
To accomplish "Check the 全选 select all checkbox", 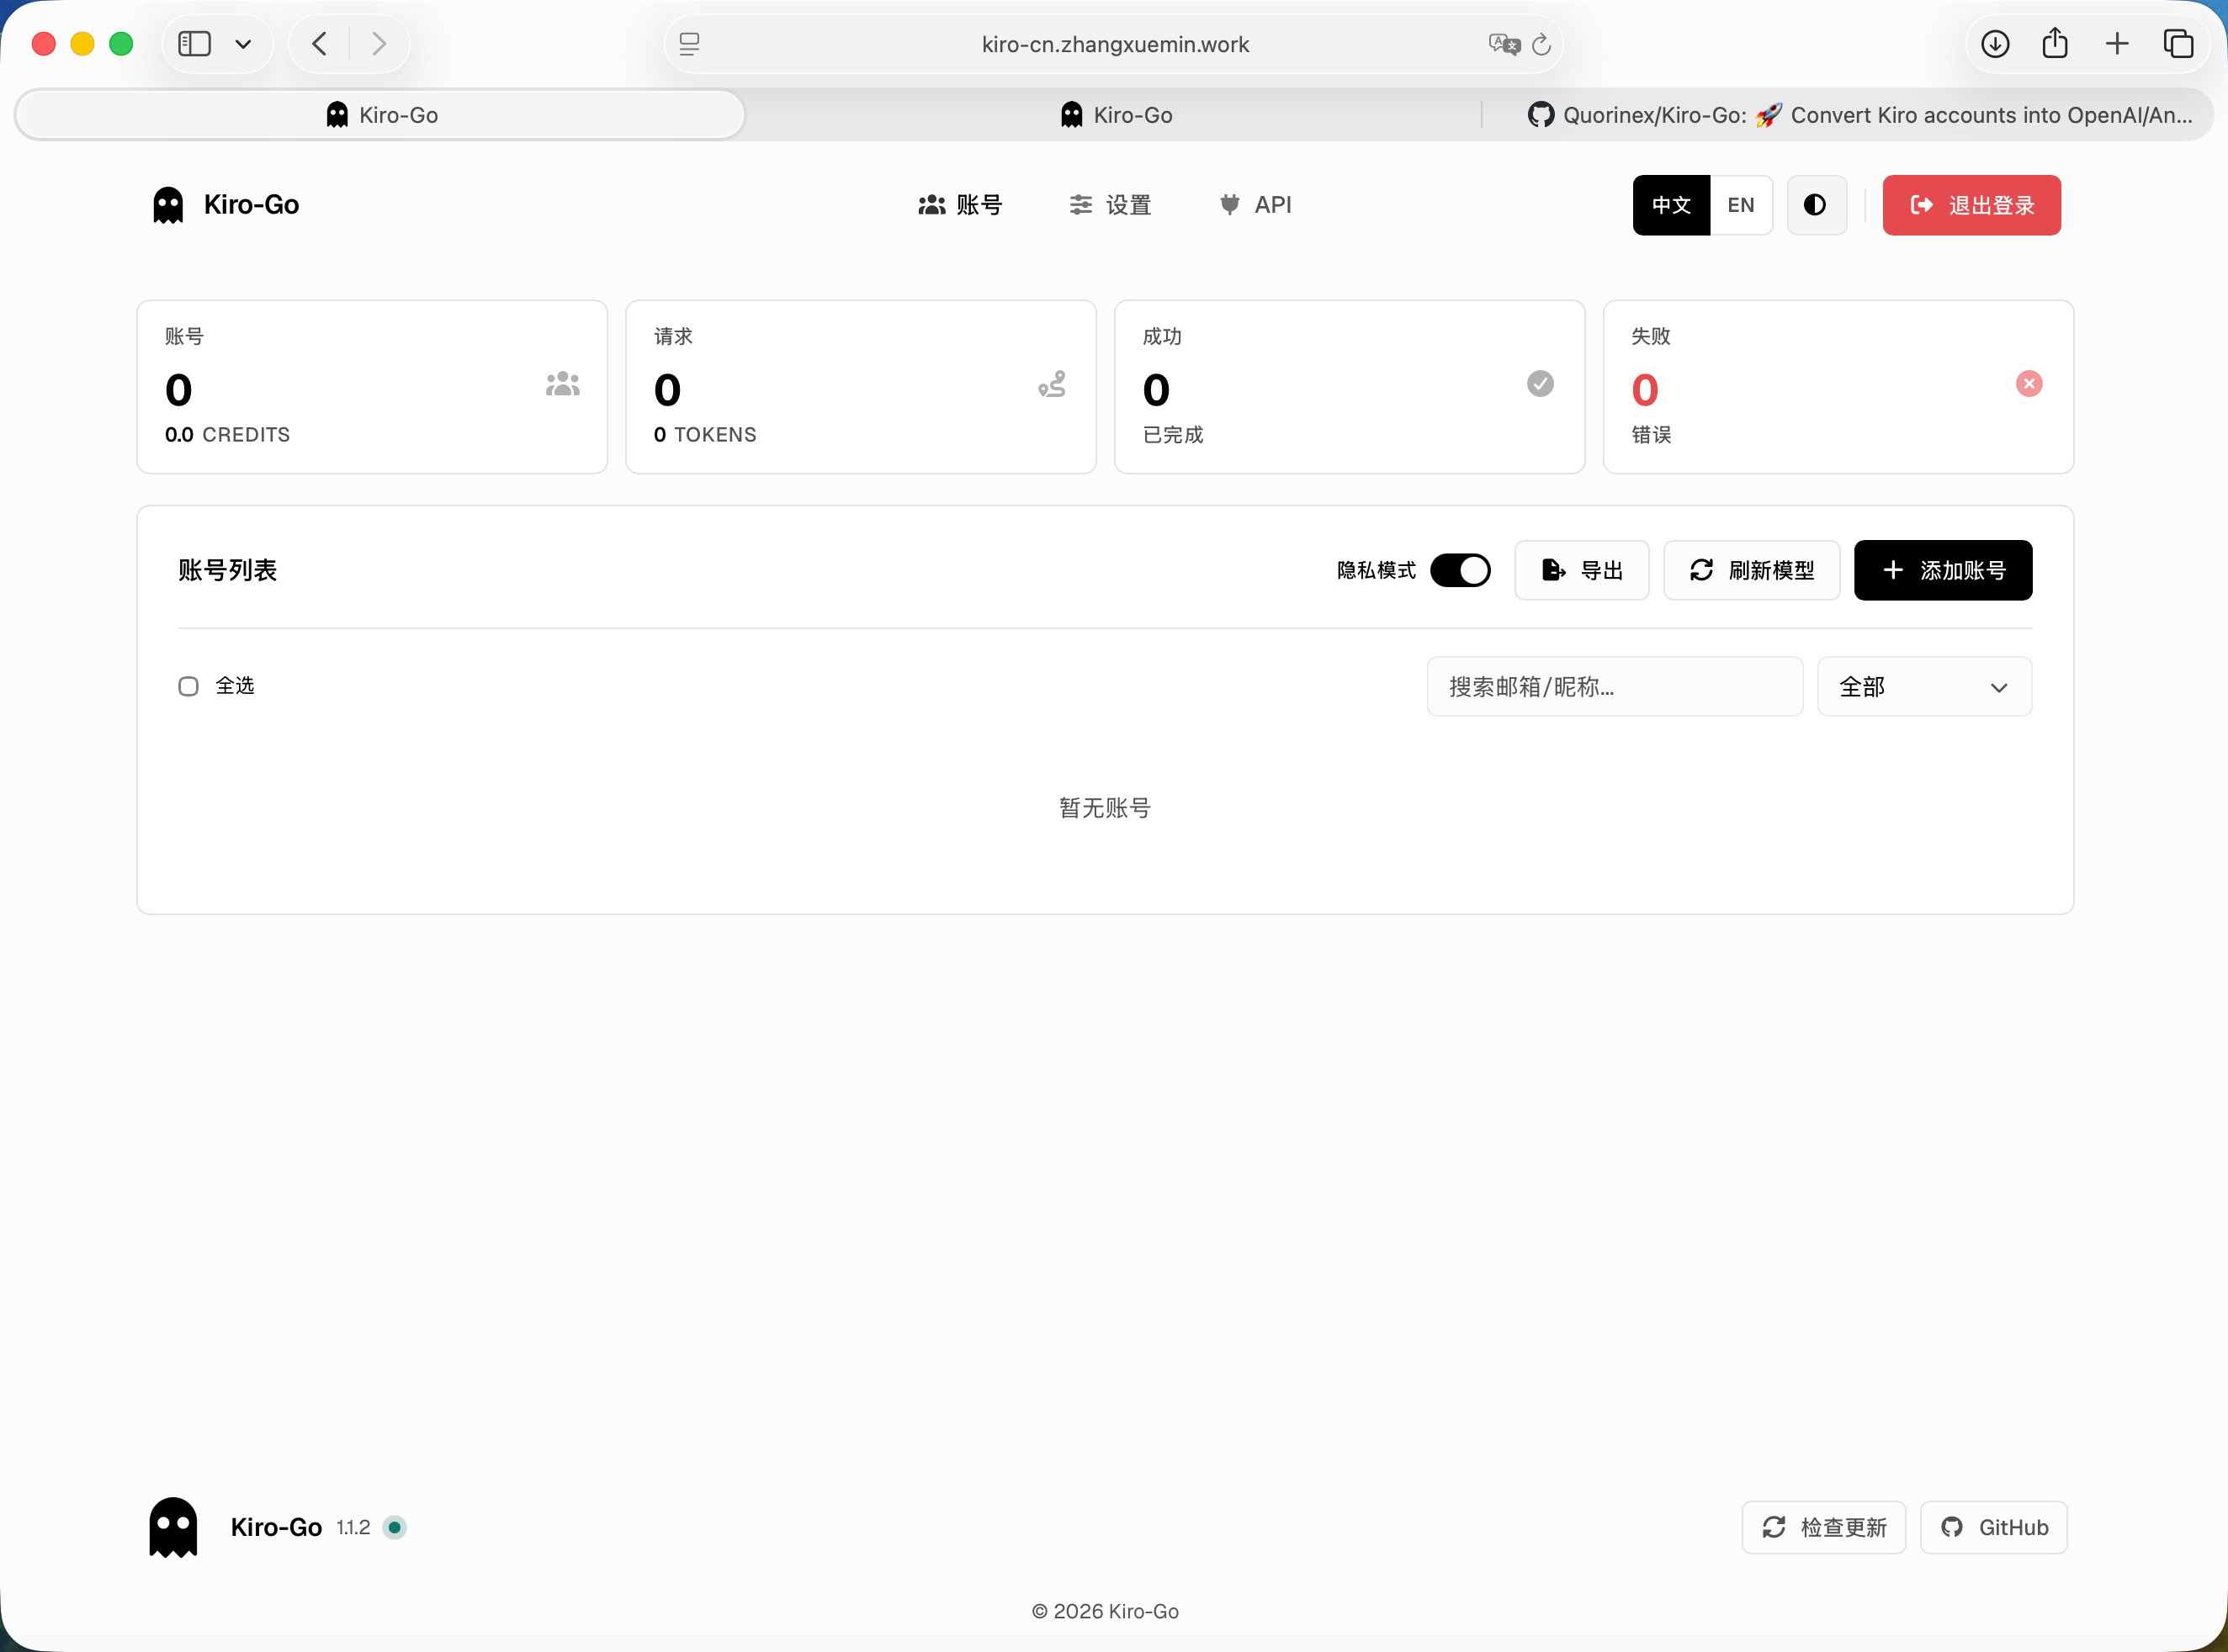I will (188, 686).
